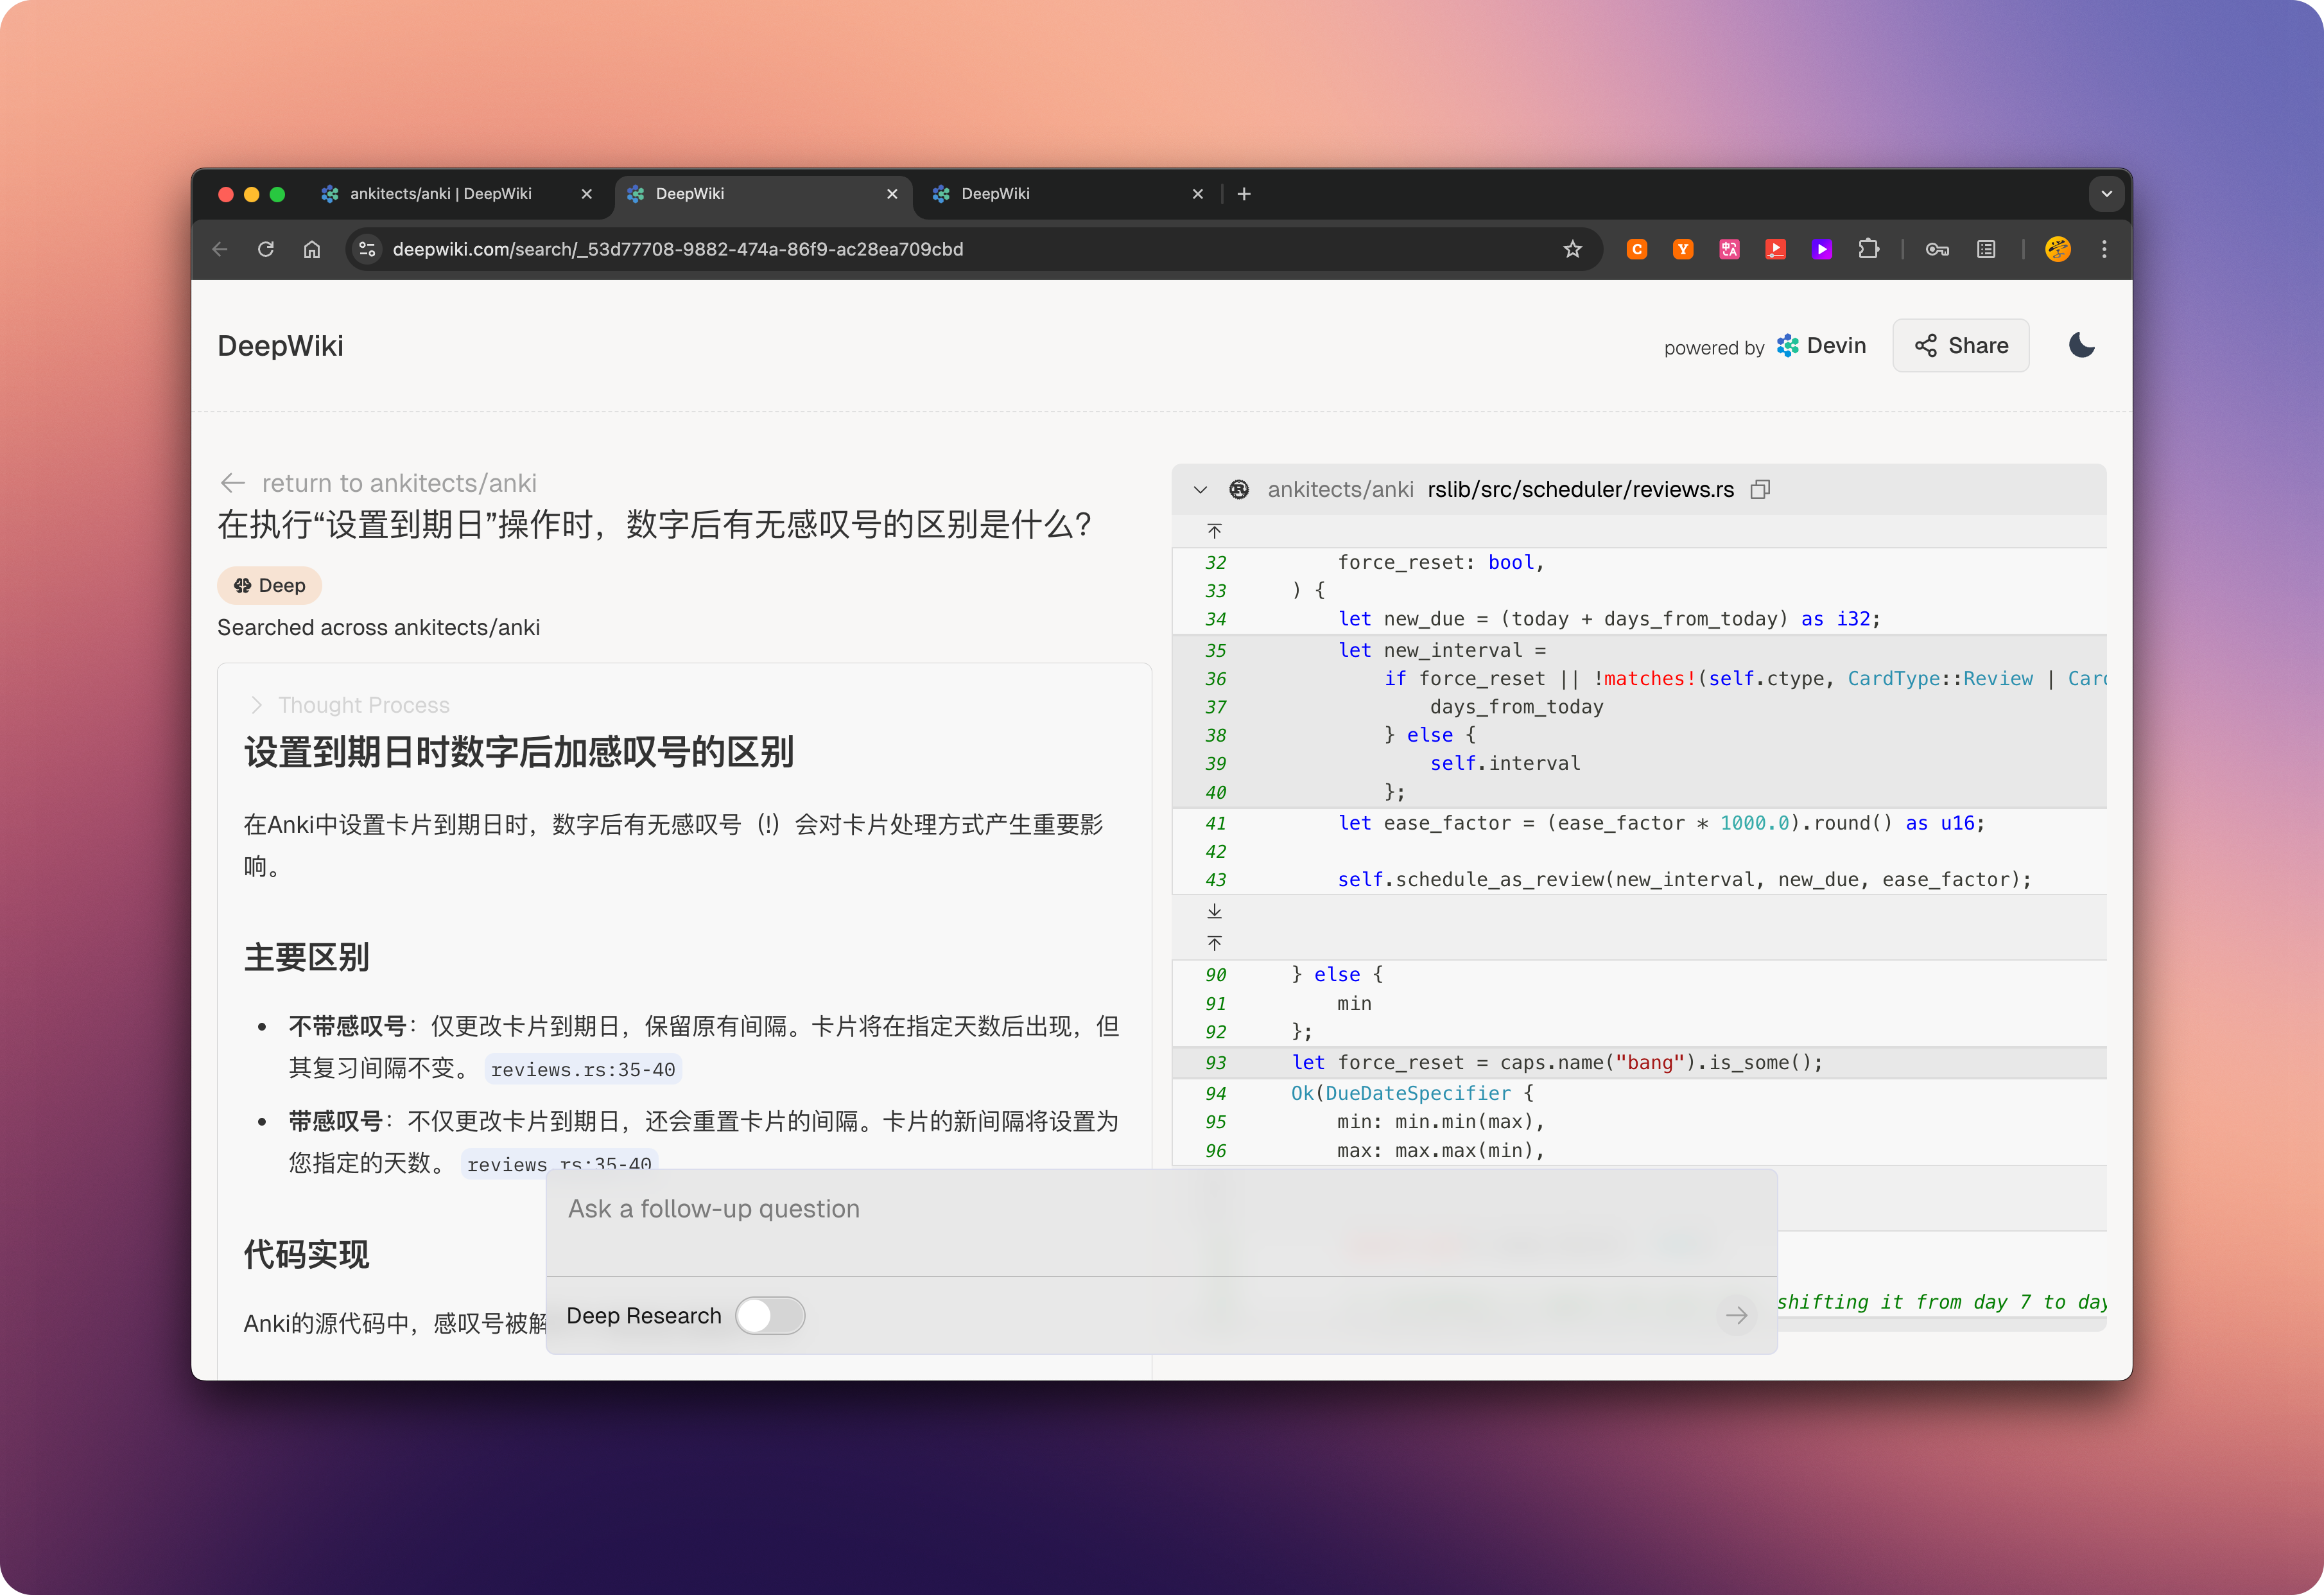Open a new browser tab
The width and height of the screenshot is (2324, 1595).
(1244, 194)
